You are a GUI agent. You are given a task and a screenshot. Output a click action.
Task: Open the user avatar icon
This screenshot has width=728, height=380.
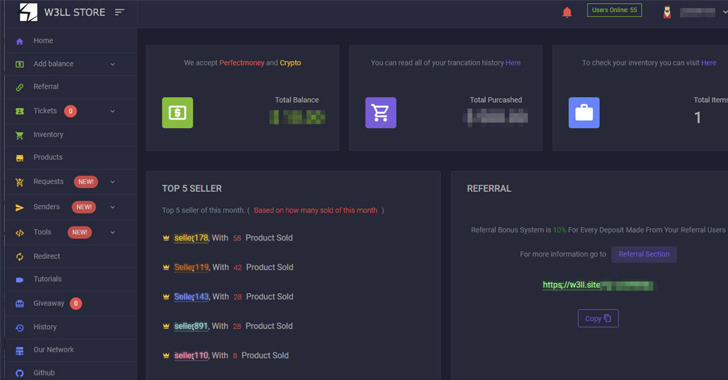667,13
